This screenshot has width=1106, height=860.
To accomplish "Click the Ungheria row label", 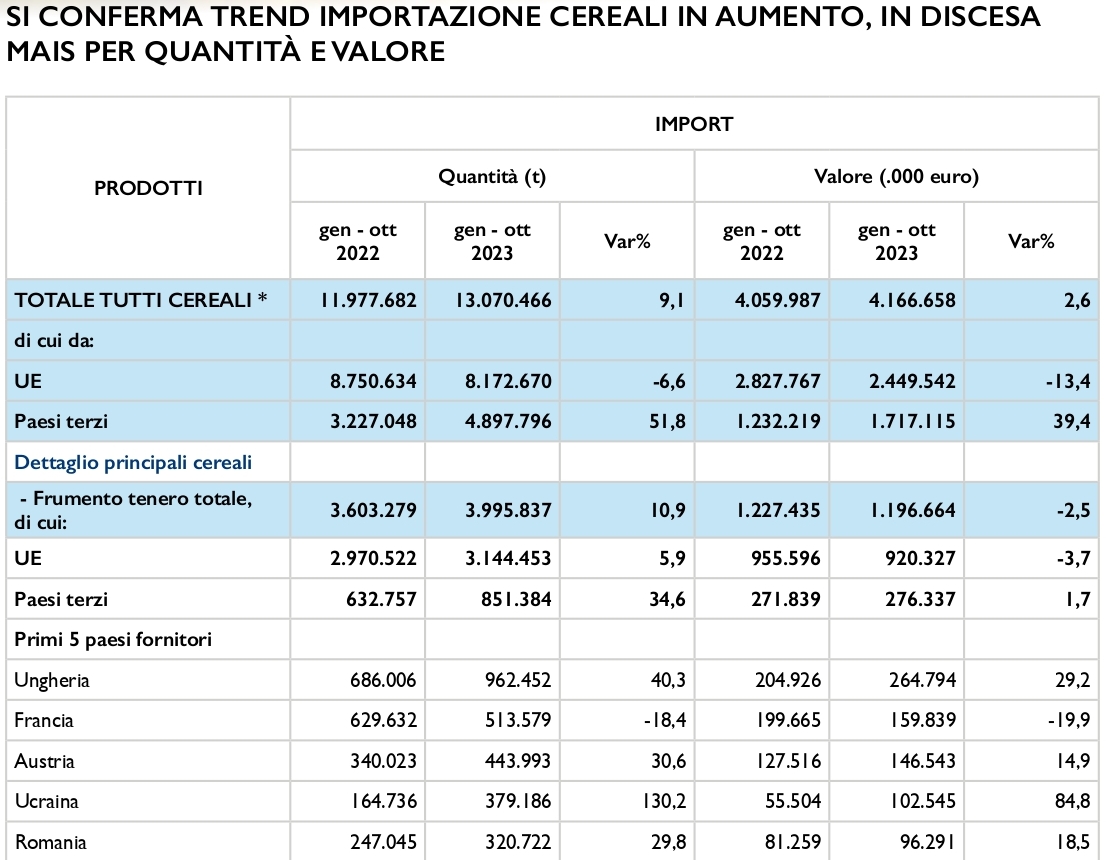I will (52, 681).
